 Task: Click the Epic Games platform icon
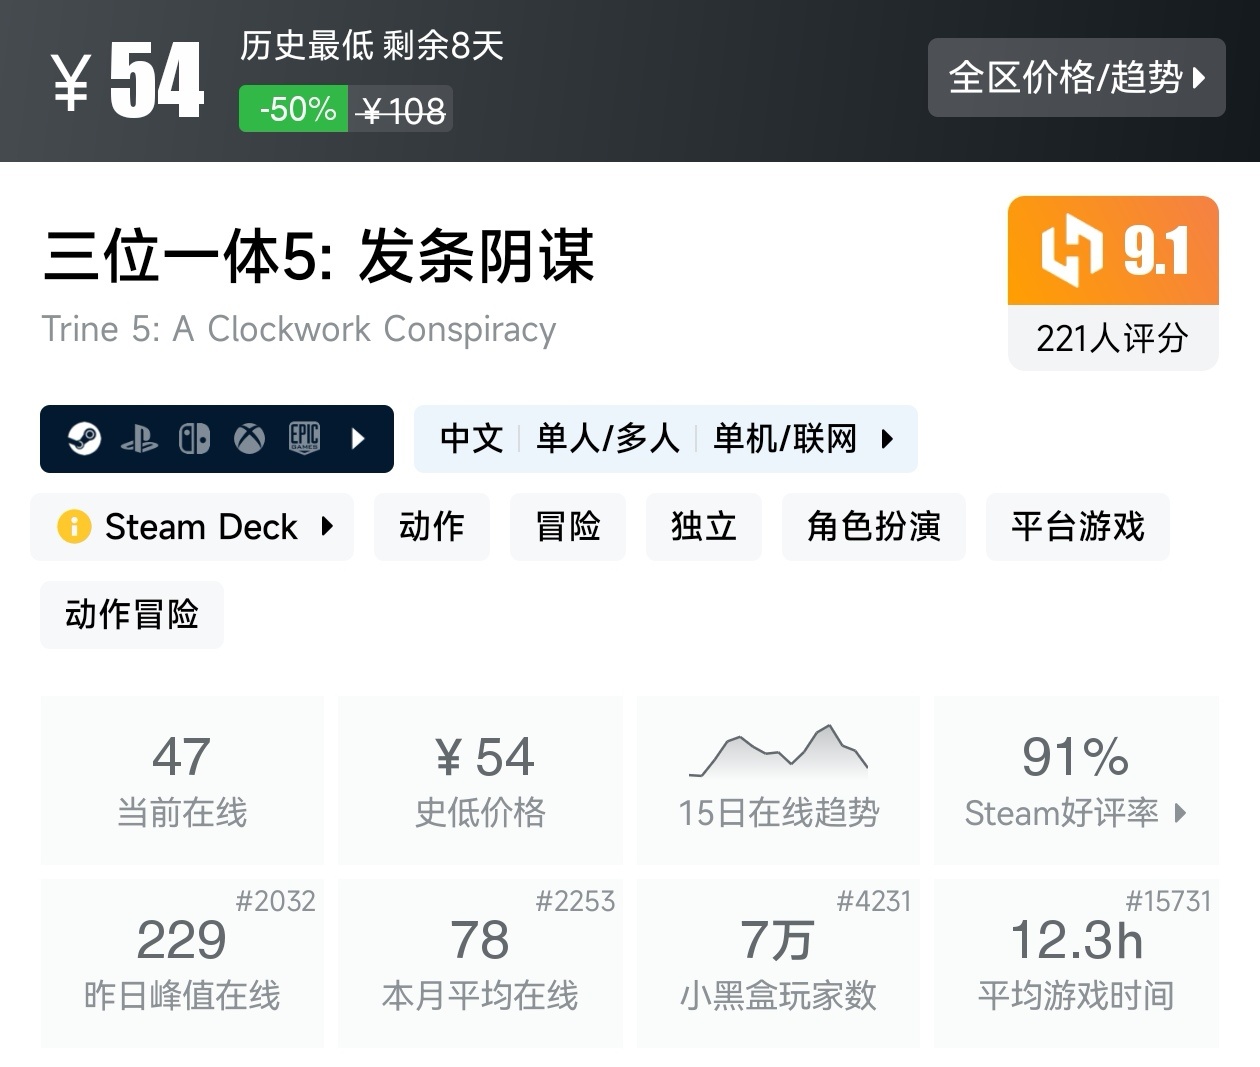click(x=304, y=438)
